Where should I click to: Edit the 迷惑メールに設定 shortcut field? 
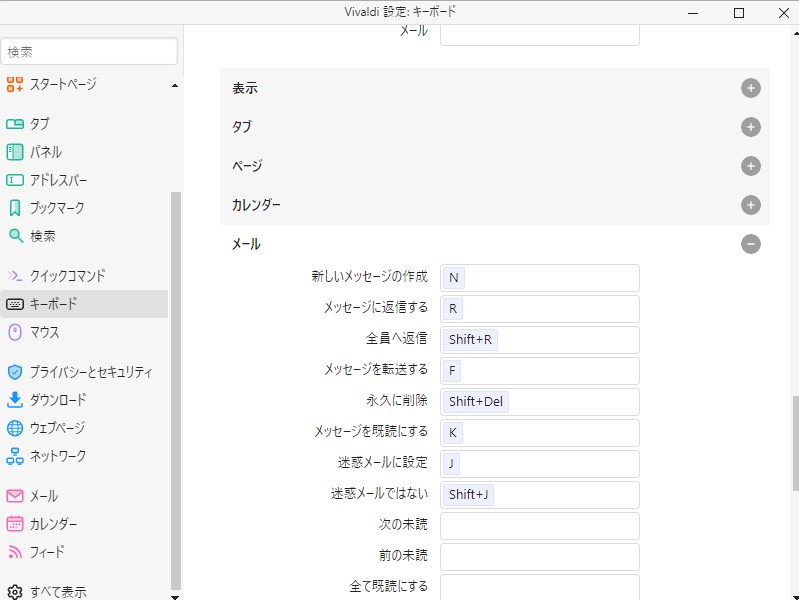[x=540, y=464]
